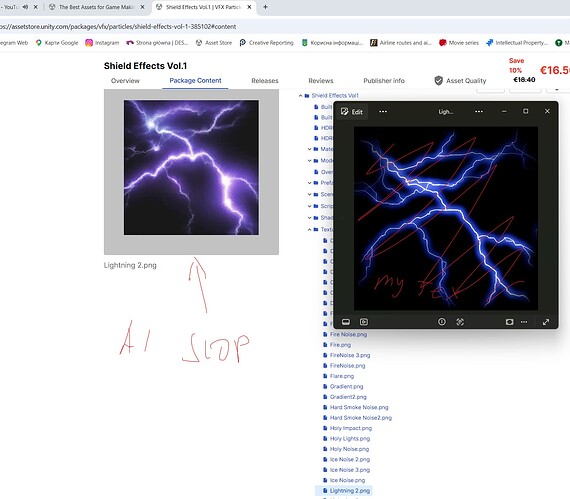
Task: Open the Instagram bookmark icon
Action: pos(89,43)
